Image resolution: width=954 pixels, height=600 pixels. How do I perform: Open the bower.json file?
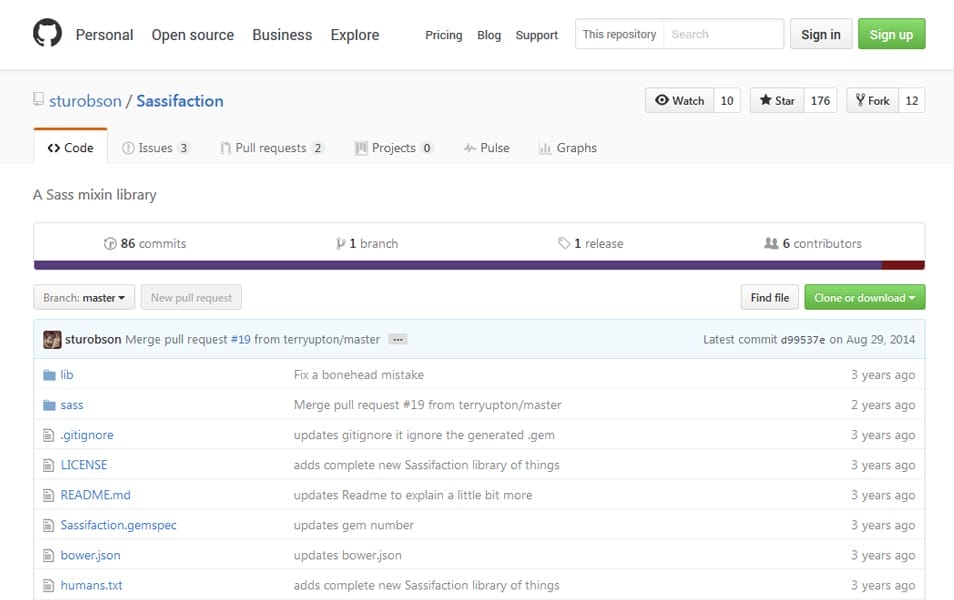tap(91, 556)
